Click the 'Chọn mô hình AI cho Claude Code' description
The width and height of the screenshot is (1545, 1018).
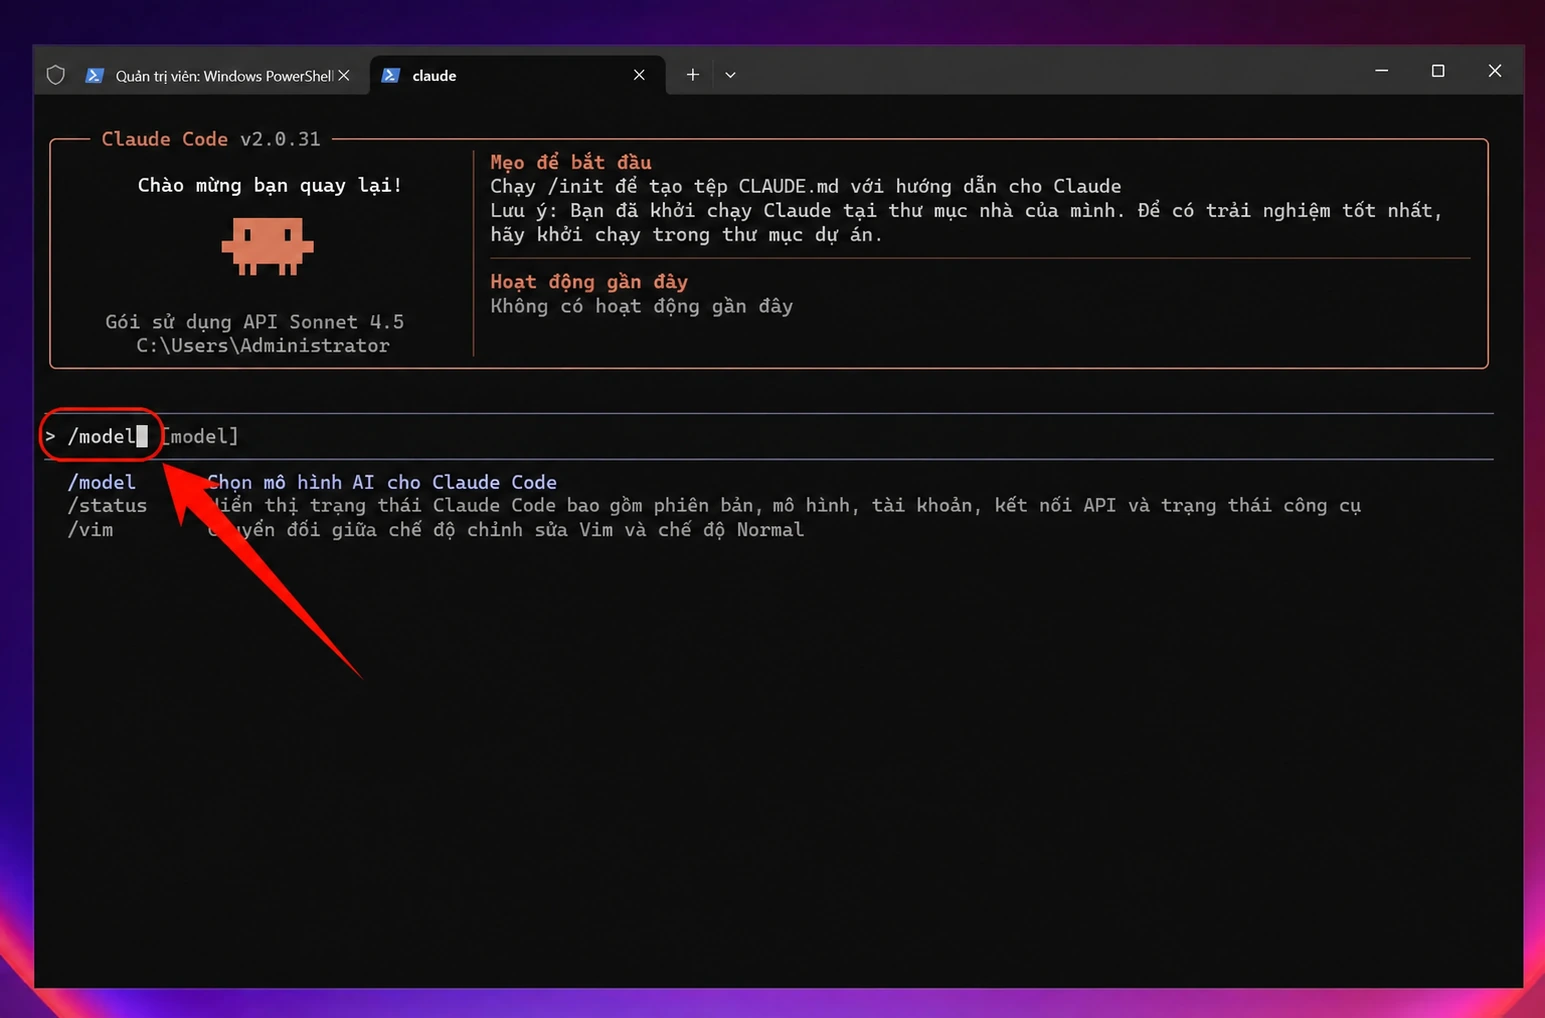coord(382,482)
